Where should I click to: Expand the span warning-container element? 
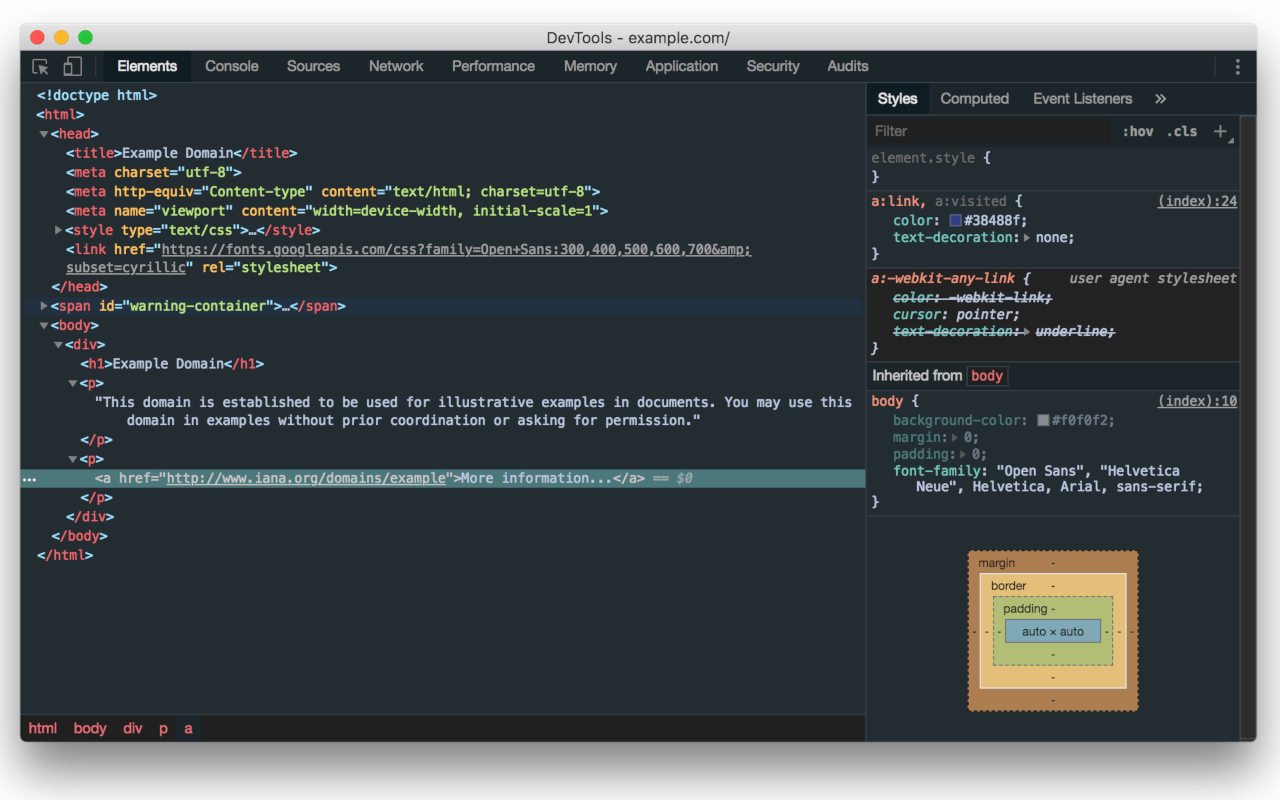44,306
